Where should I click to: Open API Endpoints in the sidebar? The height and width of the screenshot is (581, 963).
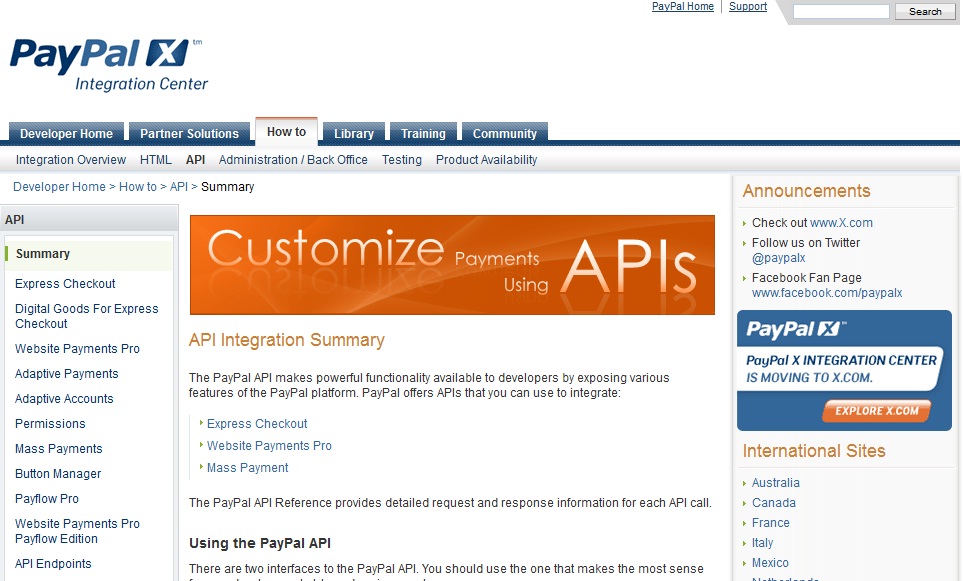click(x=53, y=564)
